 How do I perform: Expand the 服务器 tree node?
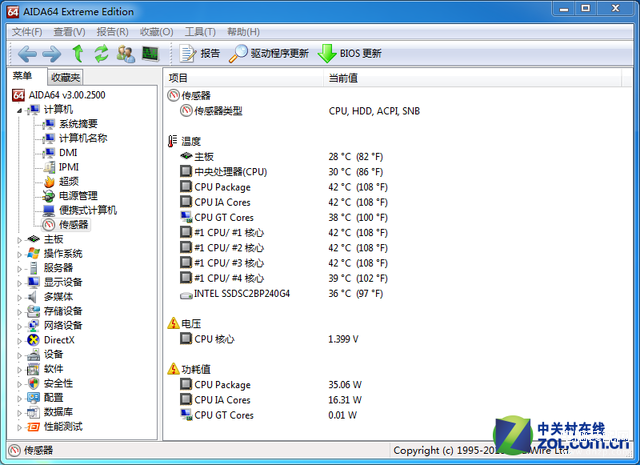(19, 269)
